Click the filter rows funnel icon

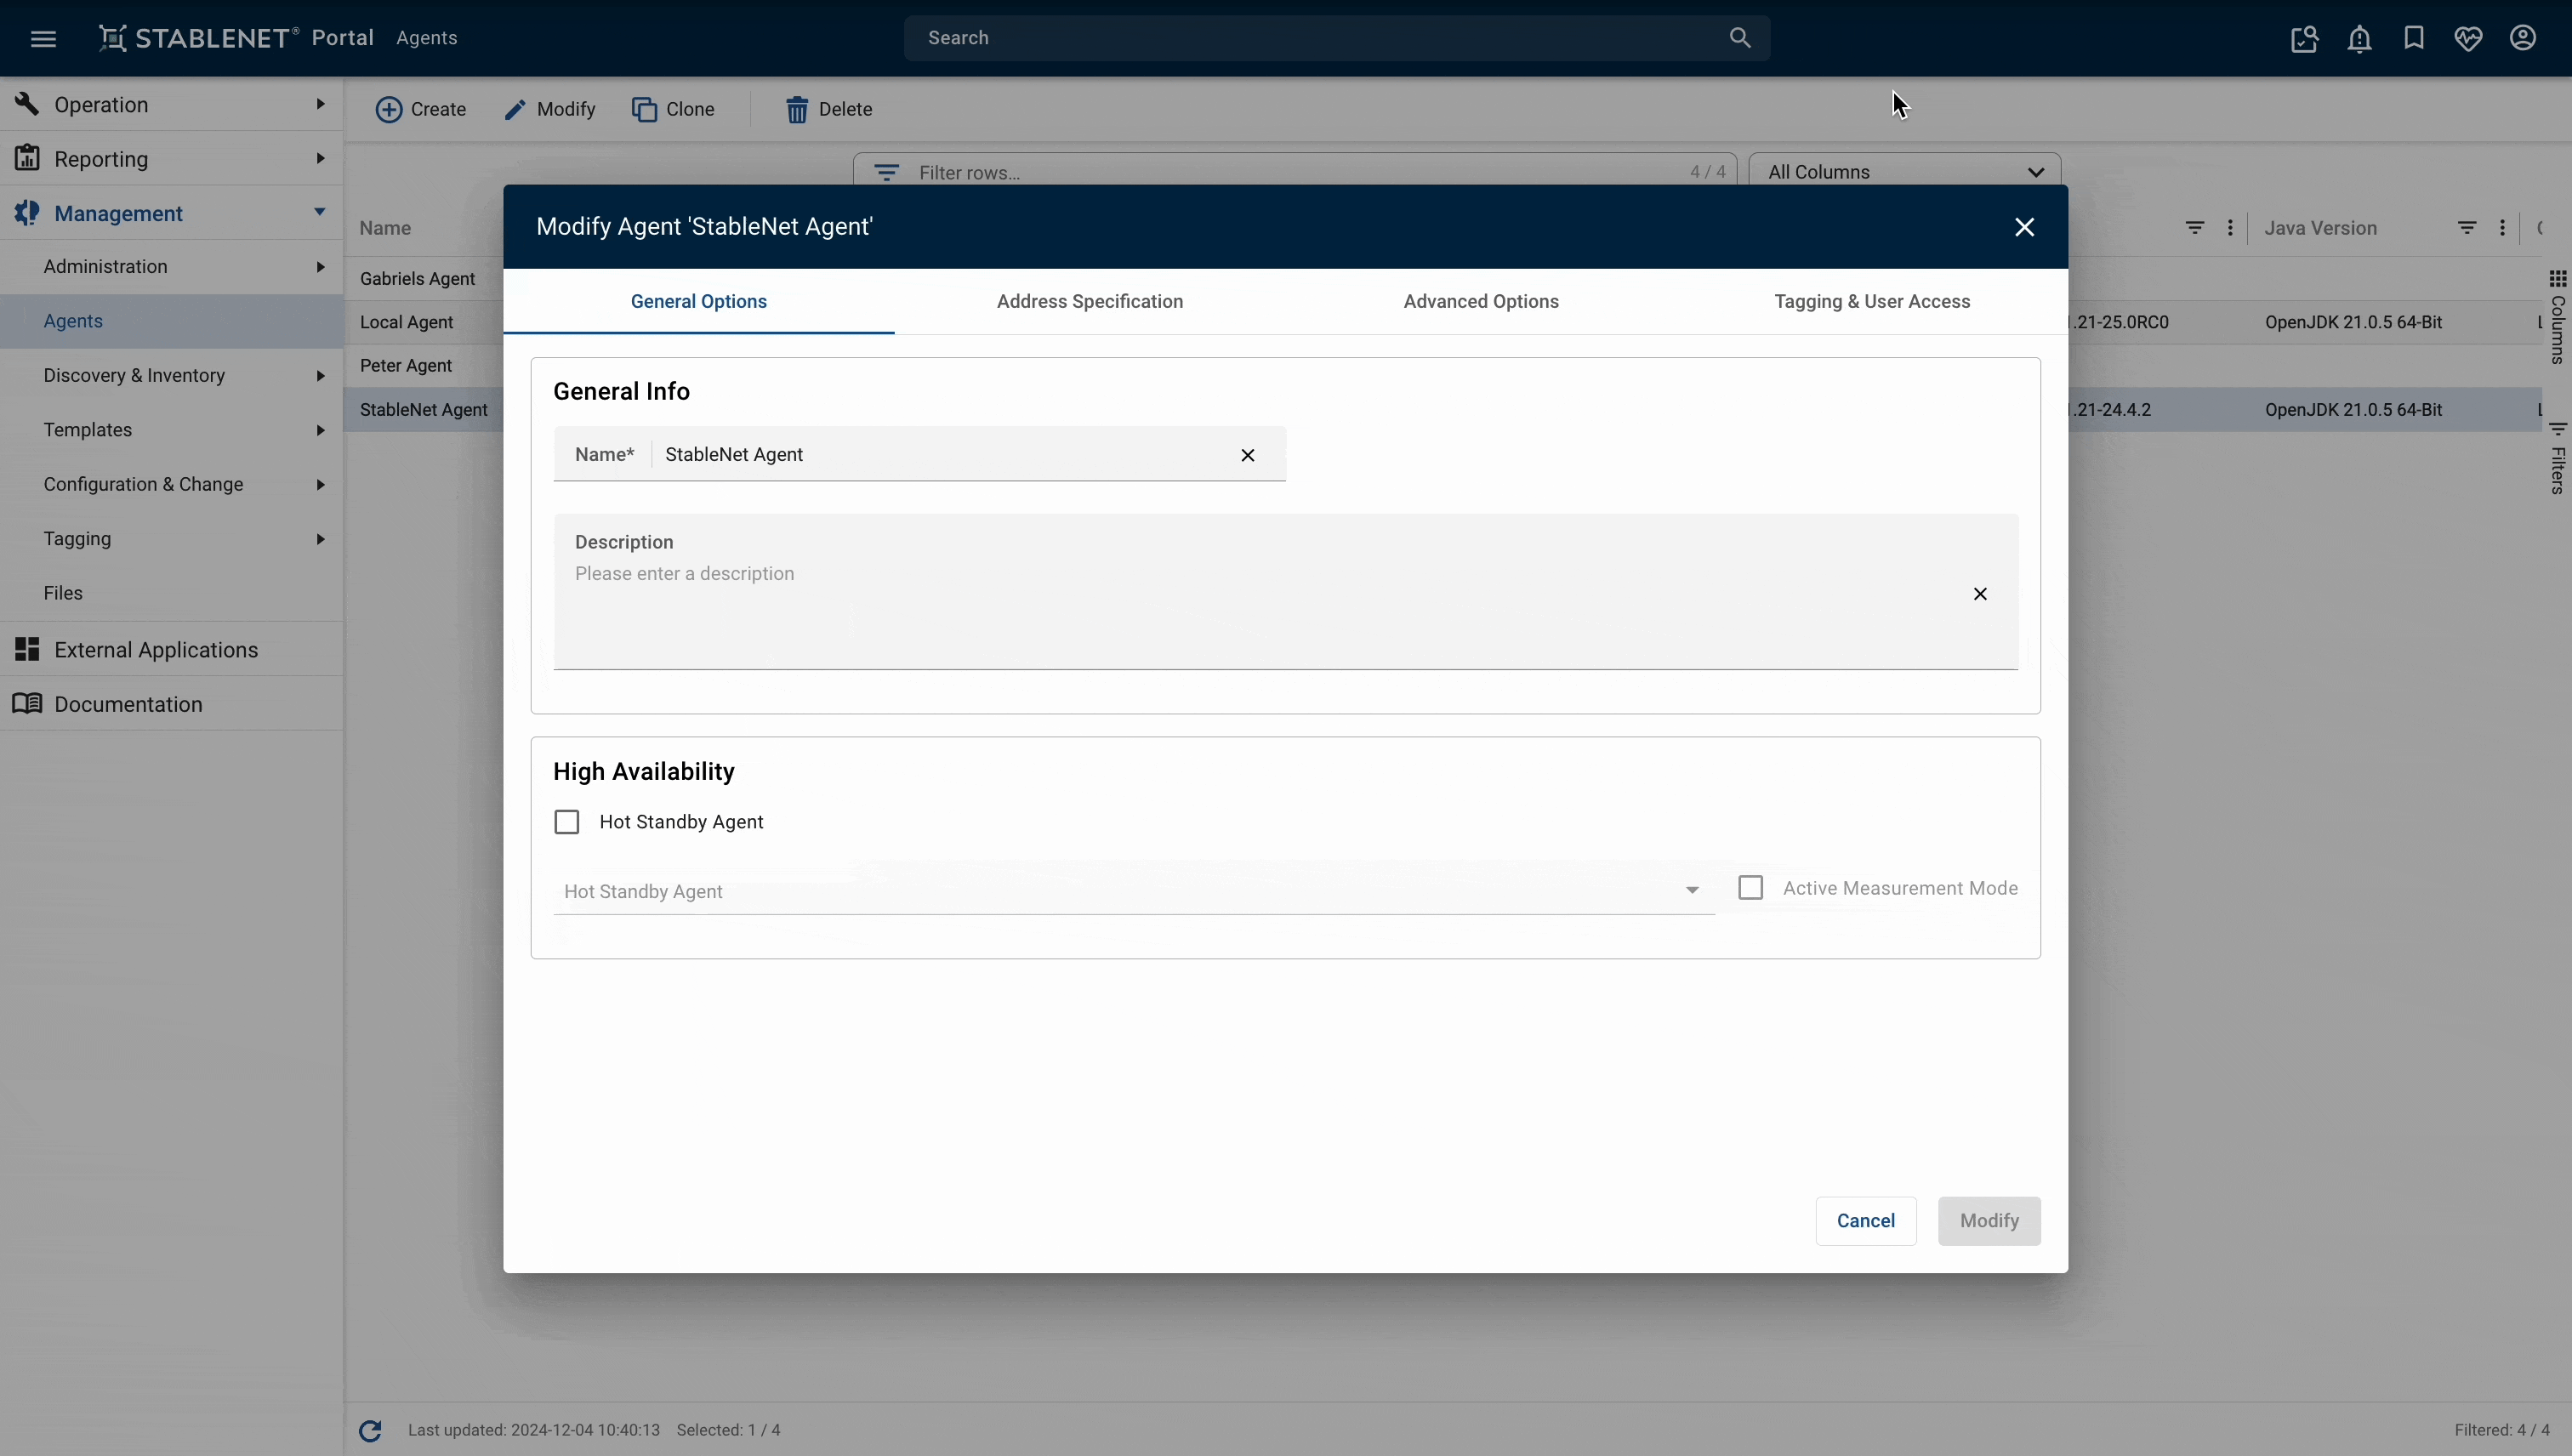click(x=886, y=172)
